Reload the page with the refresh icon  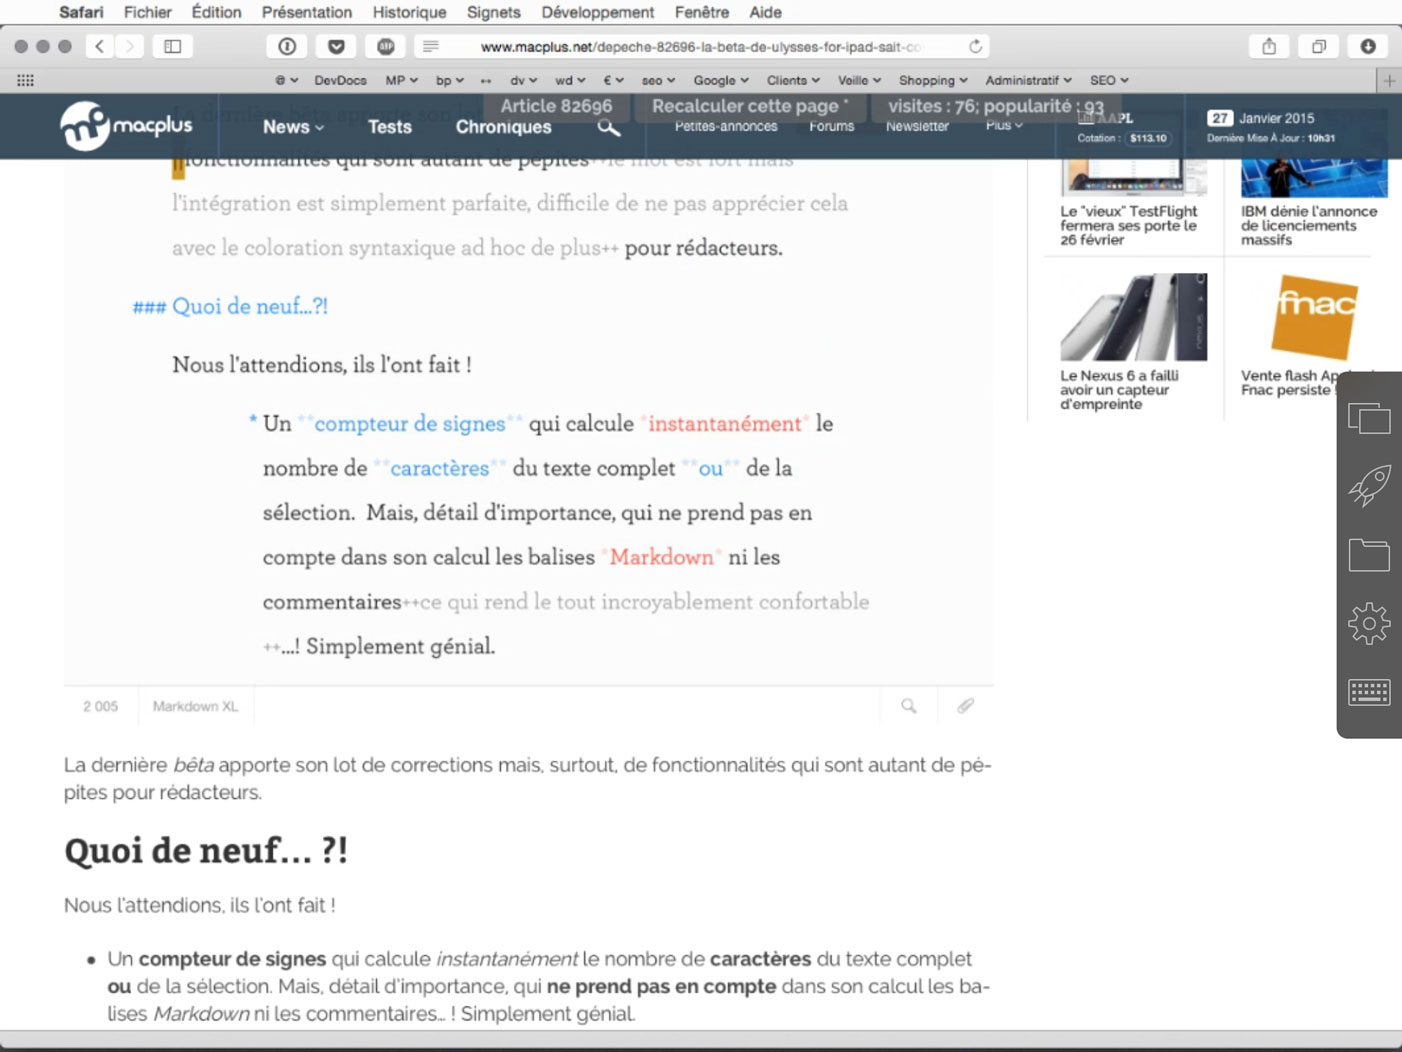coord(975,46)
